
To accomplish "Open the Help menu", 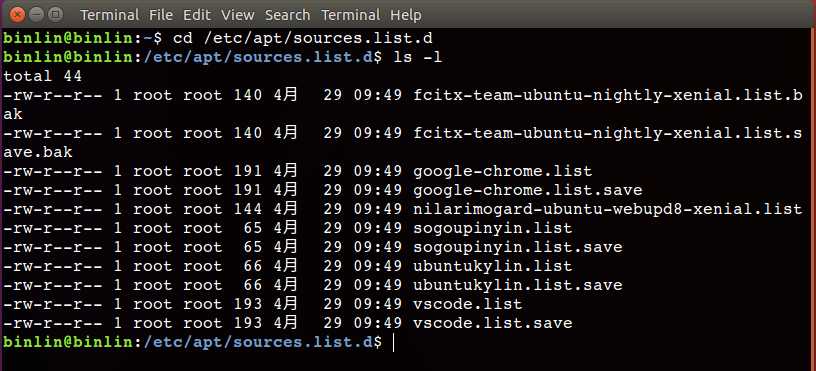I will pos(406,15).
